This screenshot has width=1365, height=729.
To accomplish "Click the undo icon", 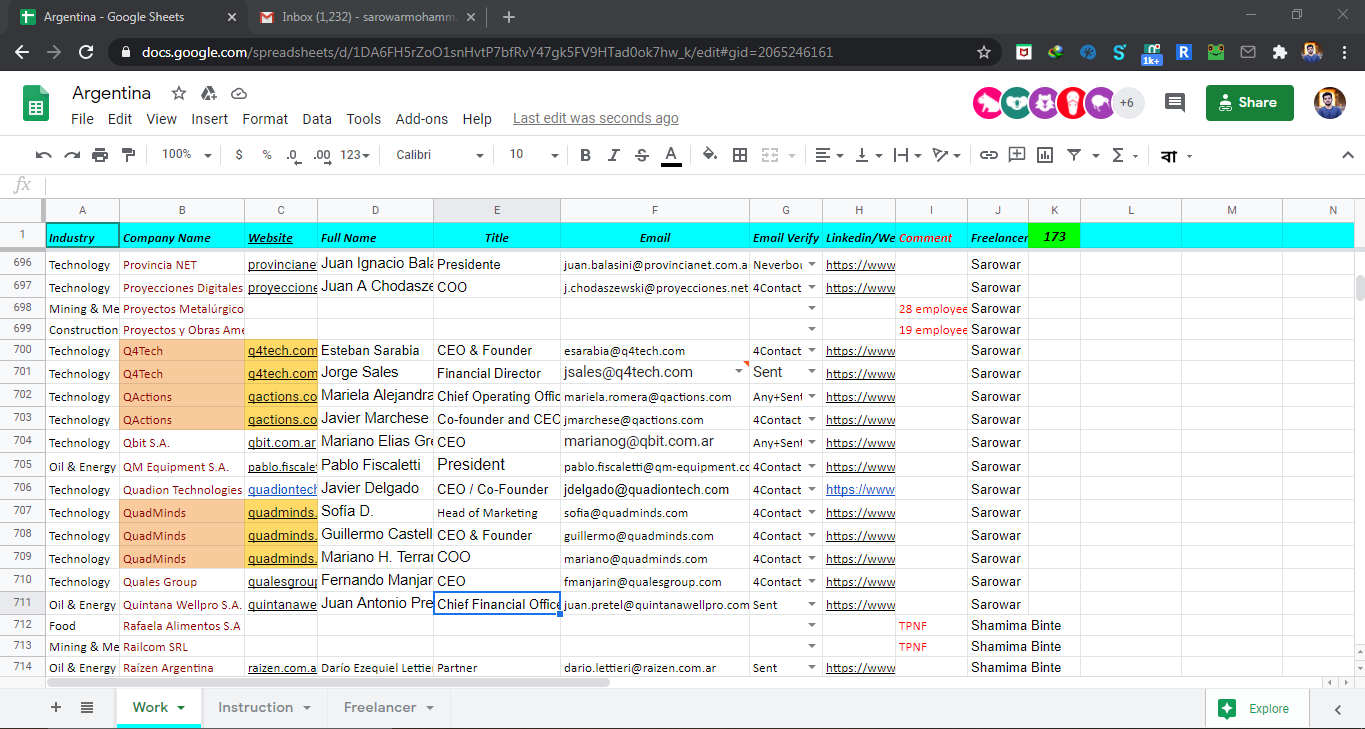I will pyautogui.click(x=41, y=155).
